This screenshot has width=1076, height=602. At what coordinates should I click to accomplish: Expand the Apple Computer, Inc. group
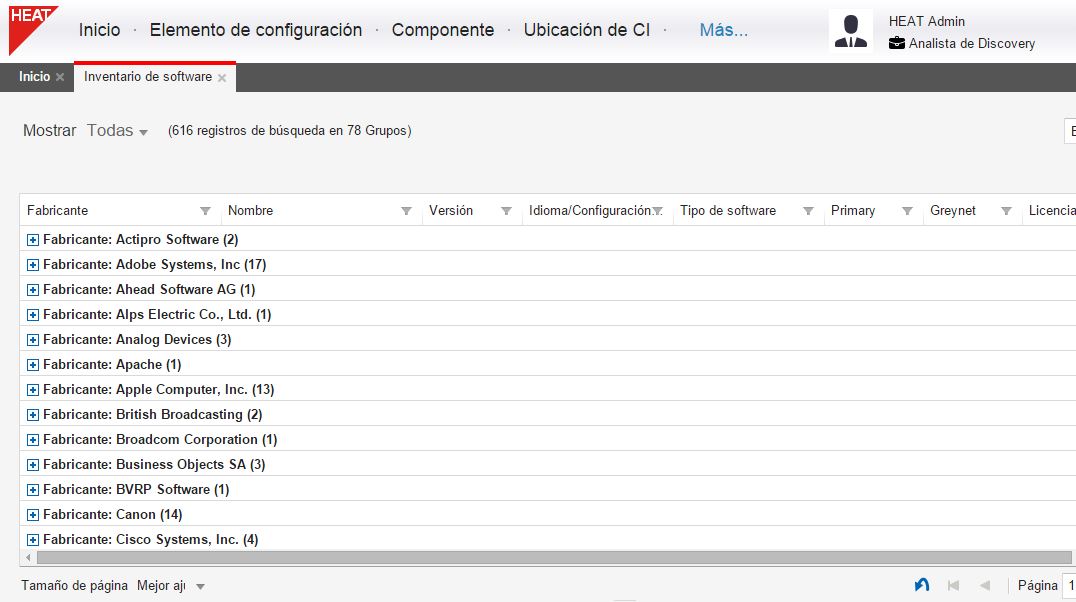tap(32, 390)
